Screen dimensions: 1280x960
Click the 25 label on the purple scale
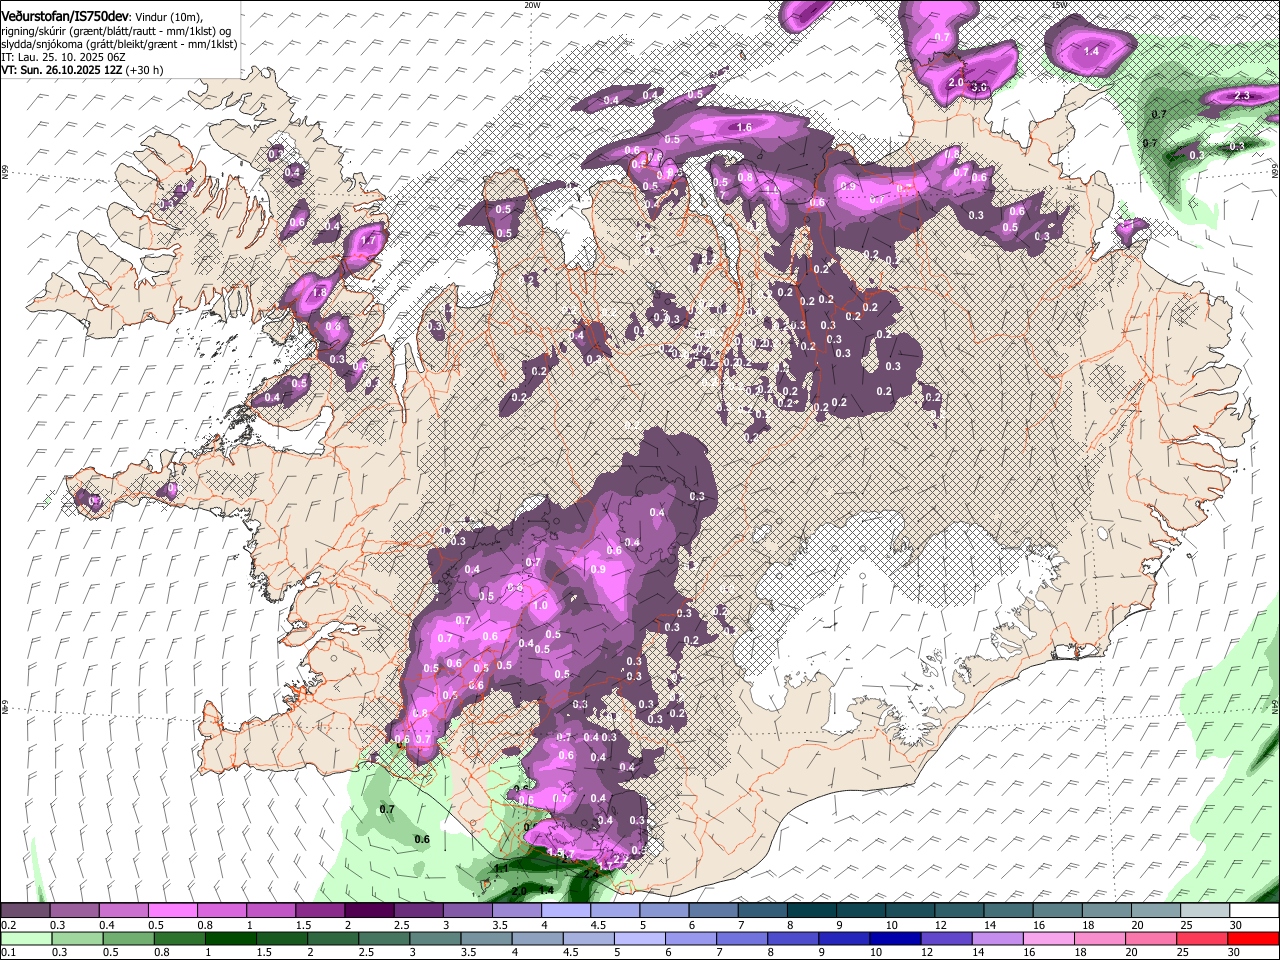(x=1186, y=925)
